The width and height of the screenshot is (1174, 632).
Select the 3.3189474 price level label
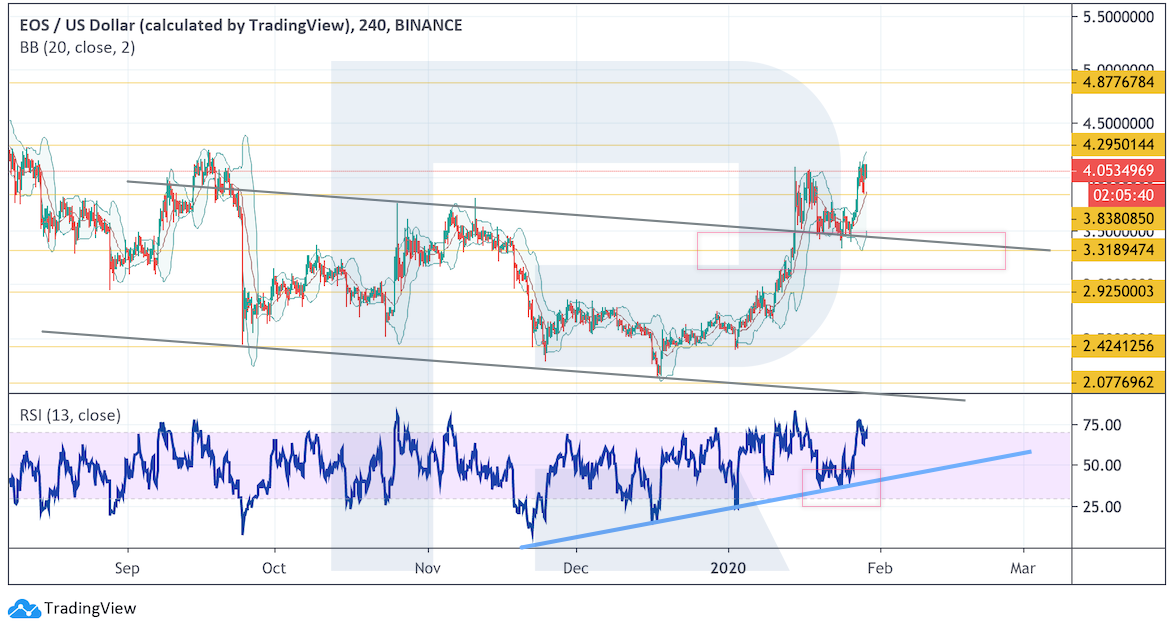tap(1118, 249)
